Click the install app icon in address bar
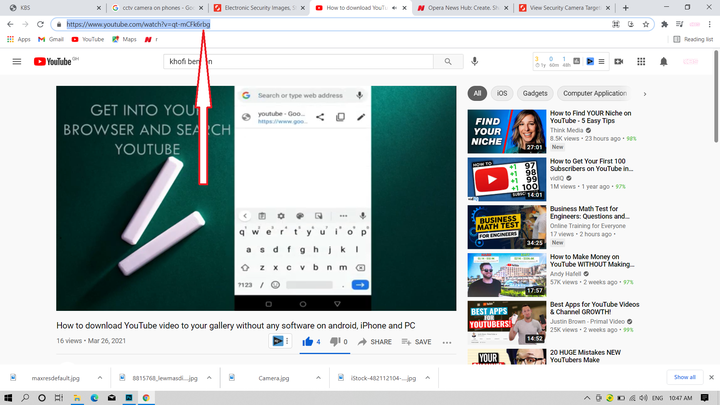 coord(630,24)
